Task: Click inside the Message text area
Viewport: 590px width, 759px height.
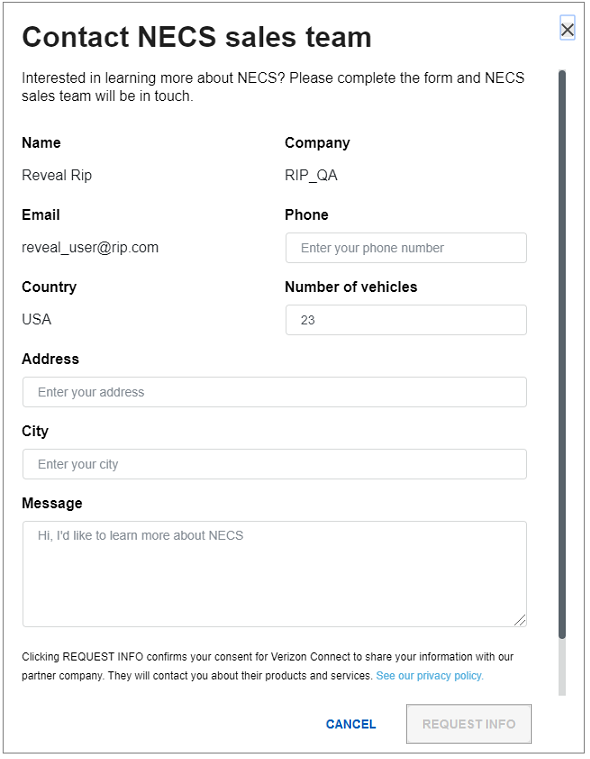Action: tap(274, 574)
